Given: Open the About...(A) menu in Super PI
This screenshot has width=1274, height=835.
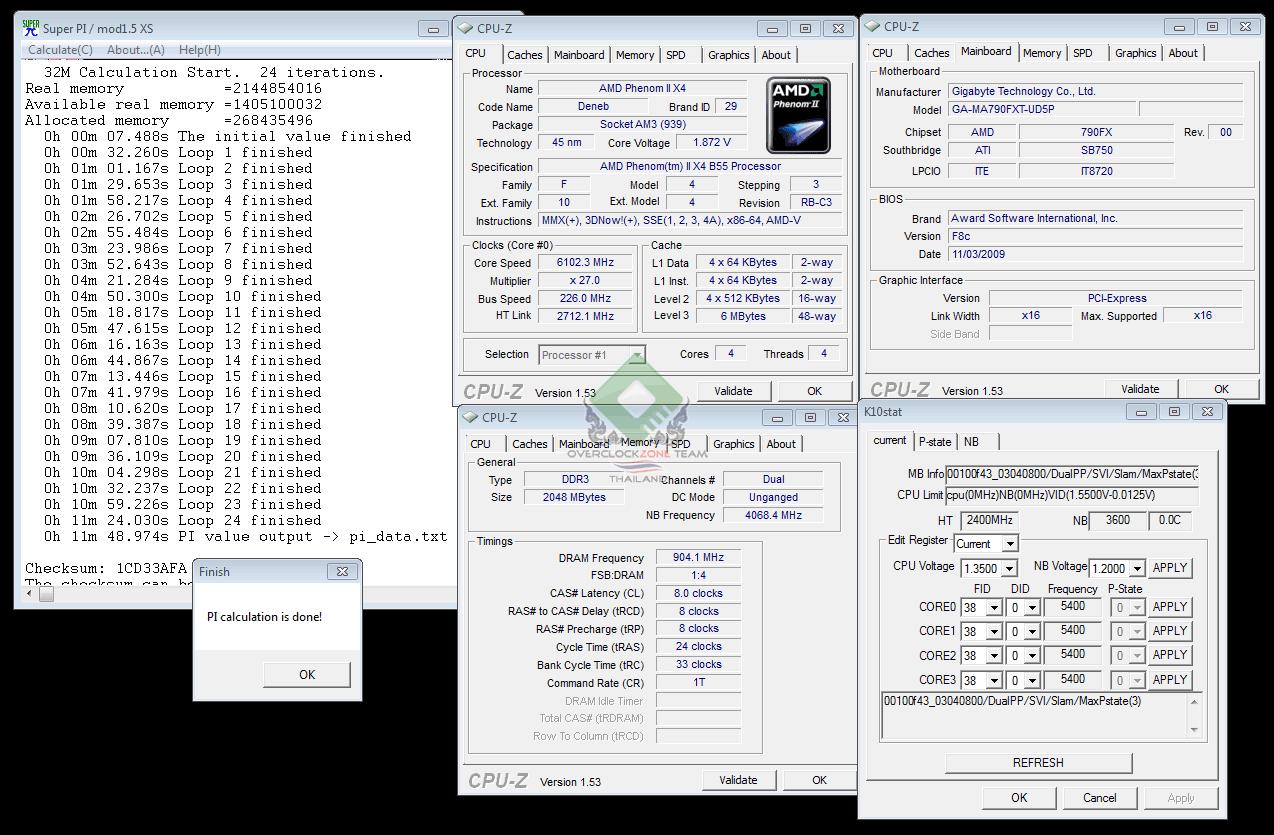Looking at the screenshot, I should [136, 49].
